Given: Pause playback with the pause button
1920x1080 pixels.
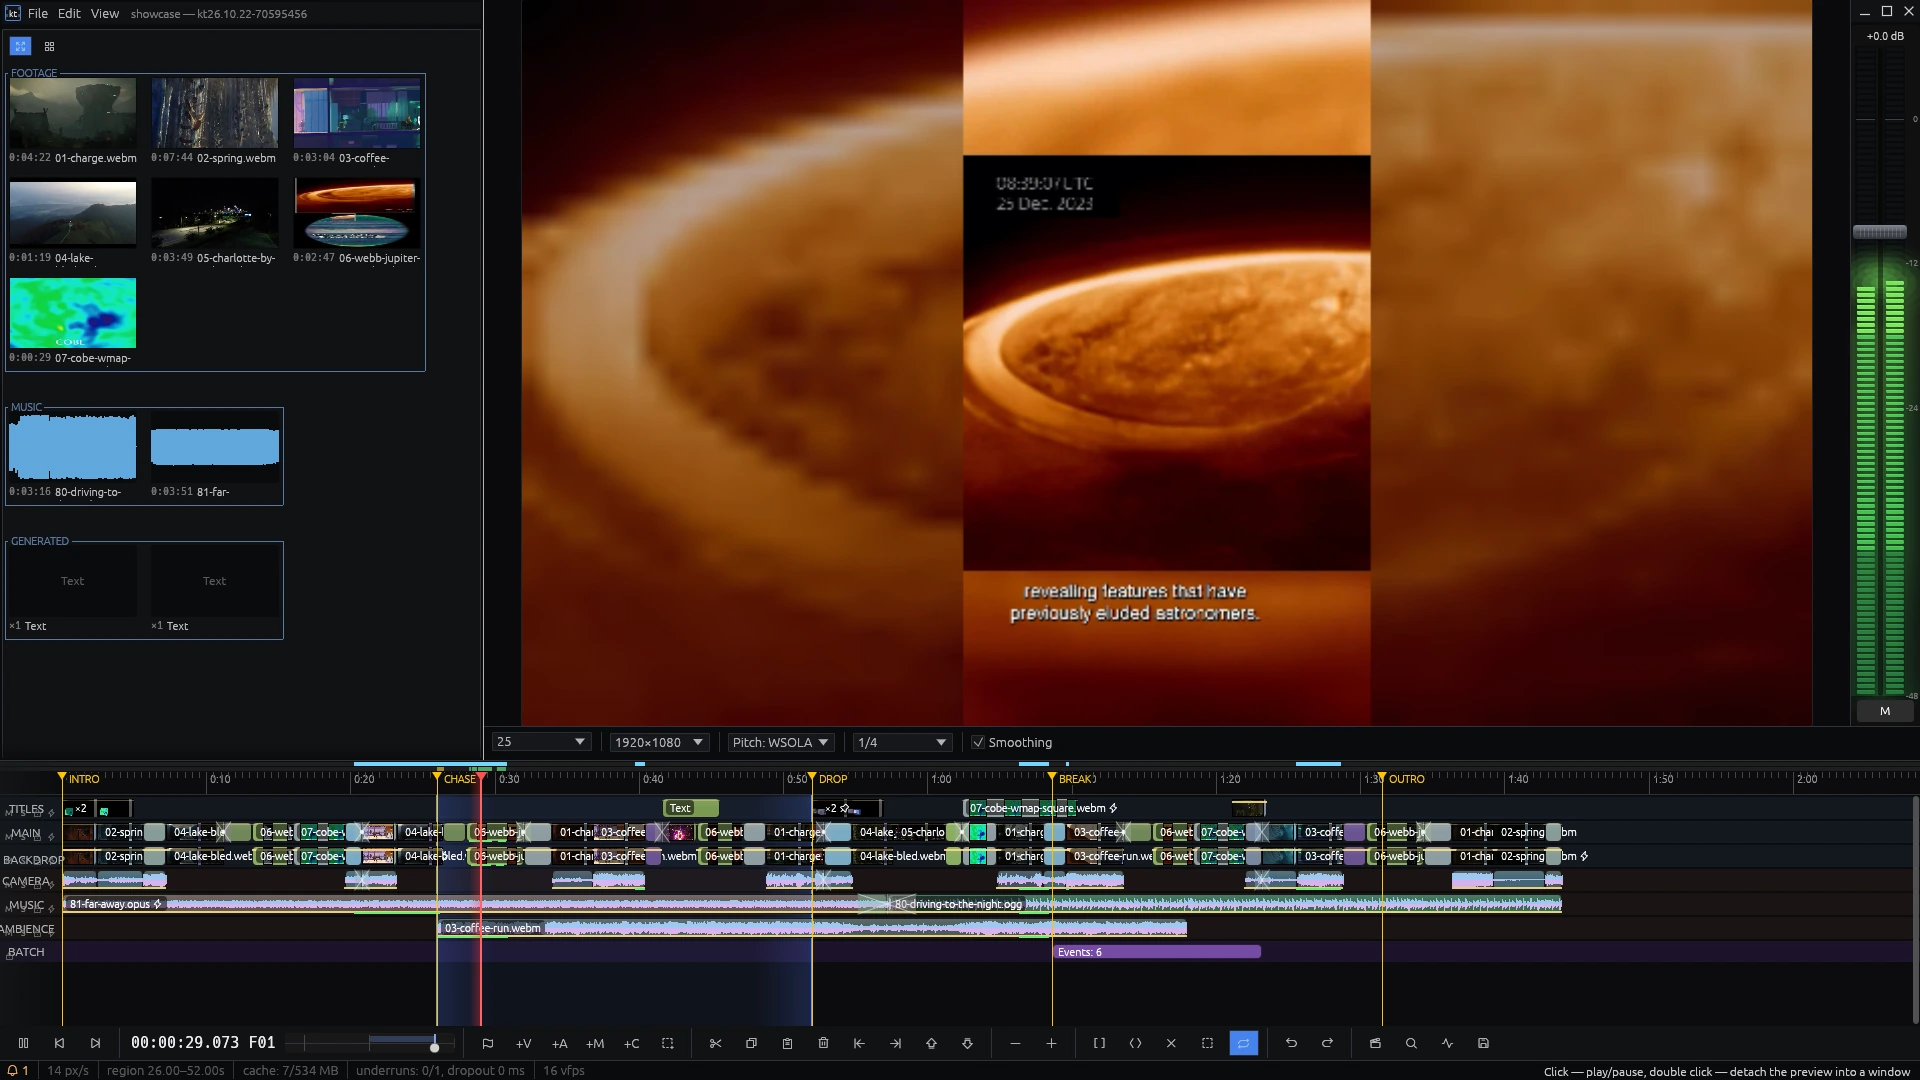Looking at the screenshot, I should [x=24, y=1043].
